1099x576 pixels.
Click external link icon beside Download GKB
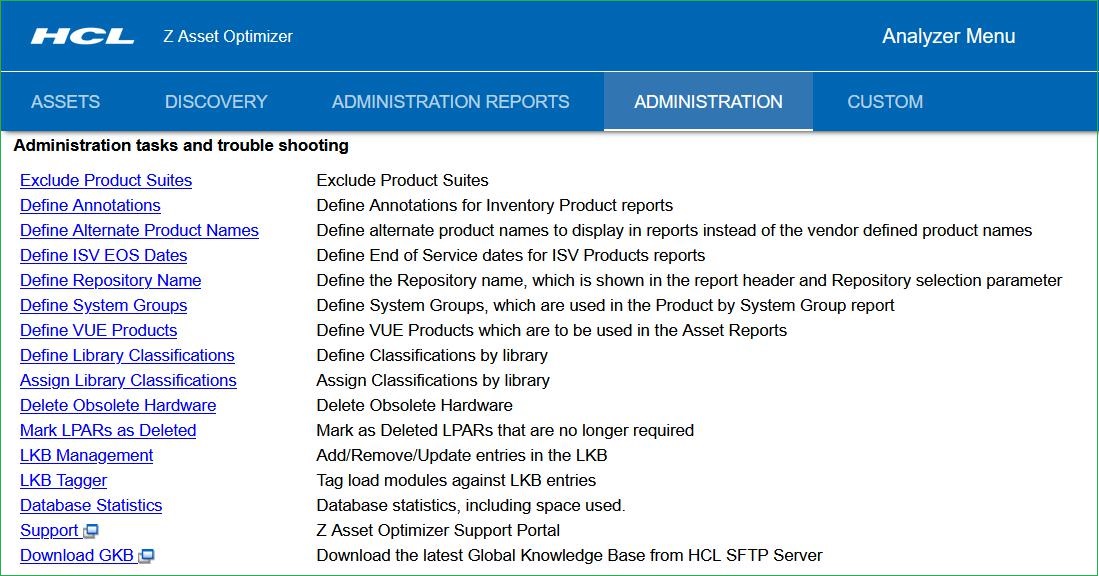coord(147,556)
